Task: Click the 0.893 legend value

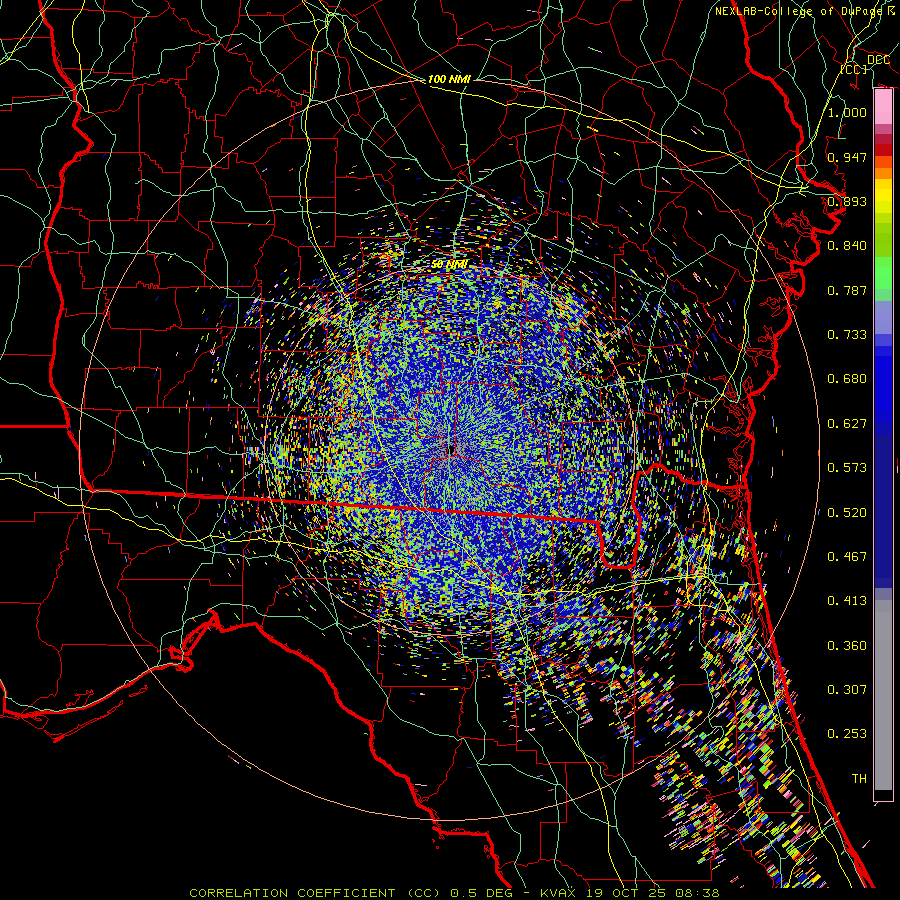Action: point(847,201)
